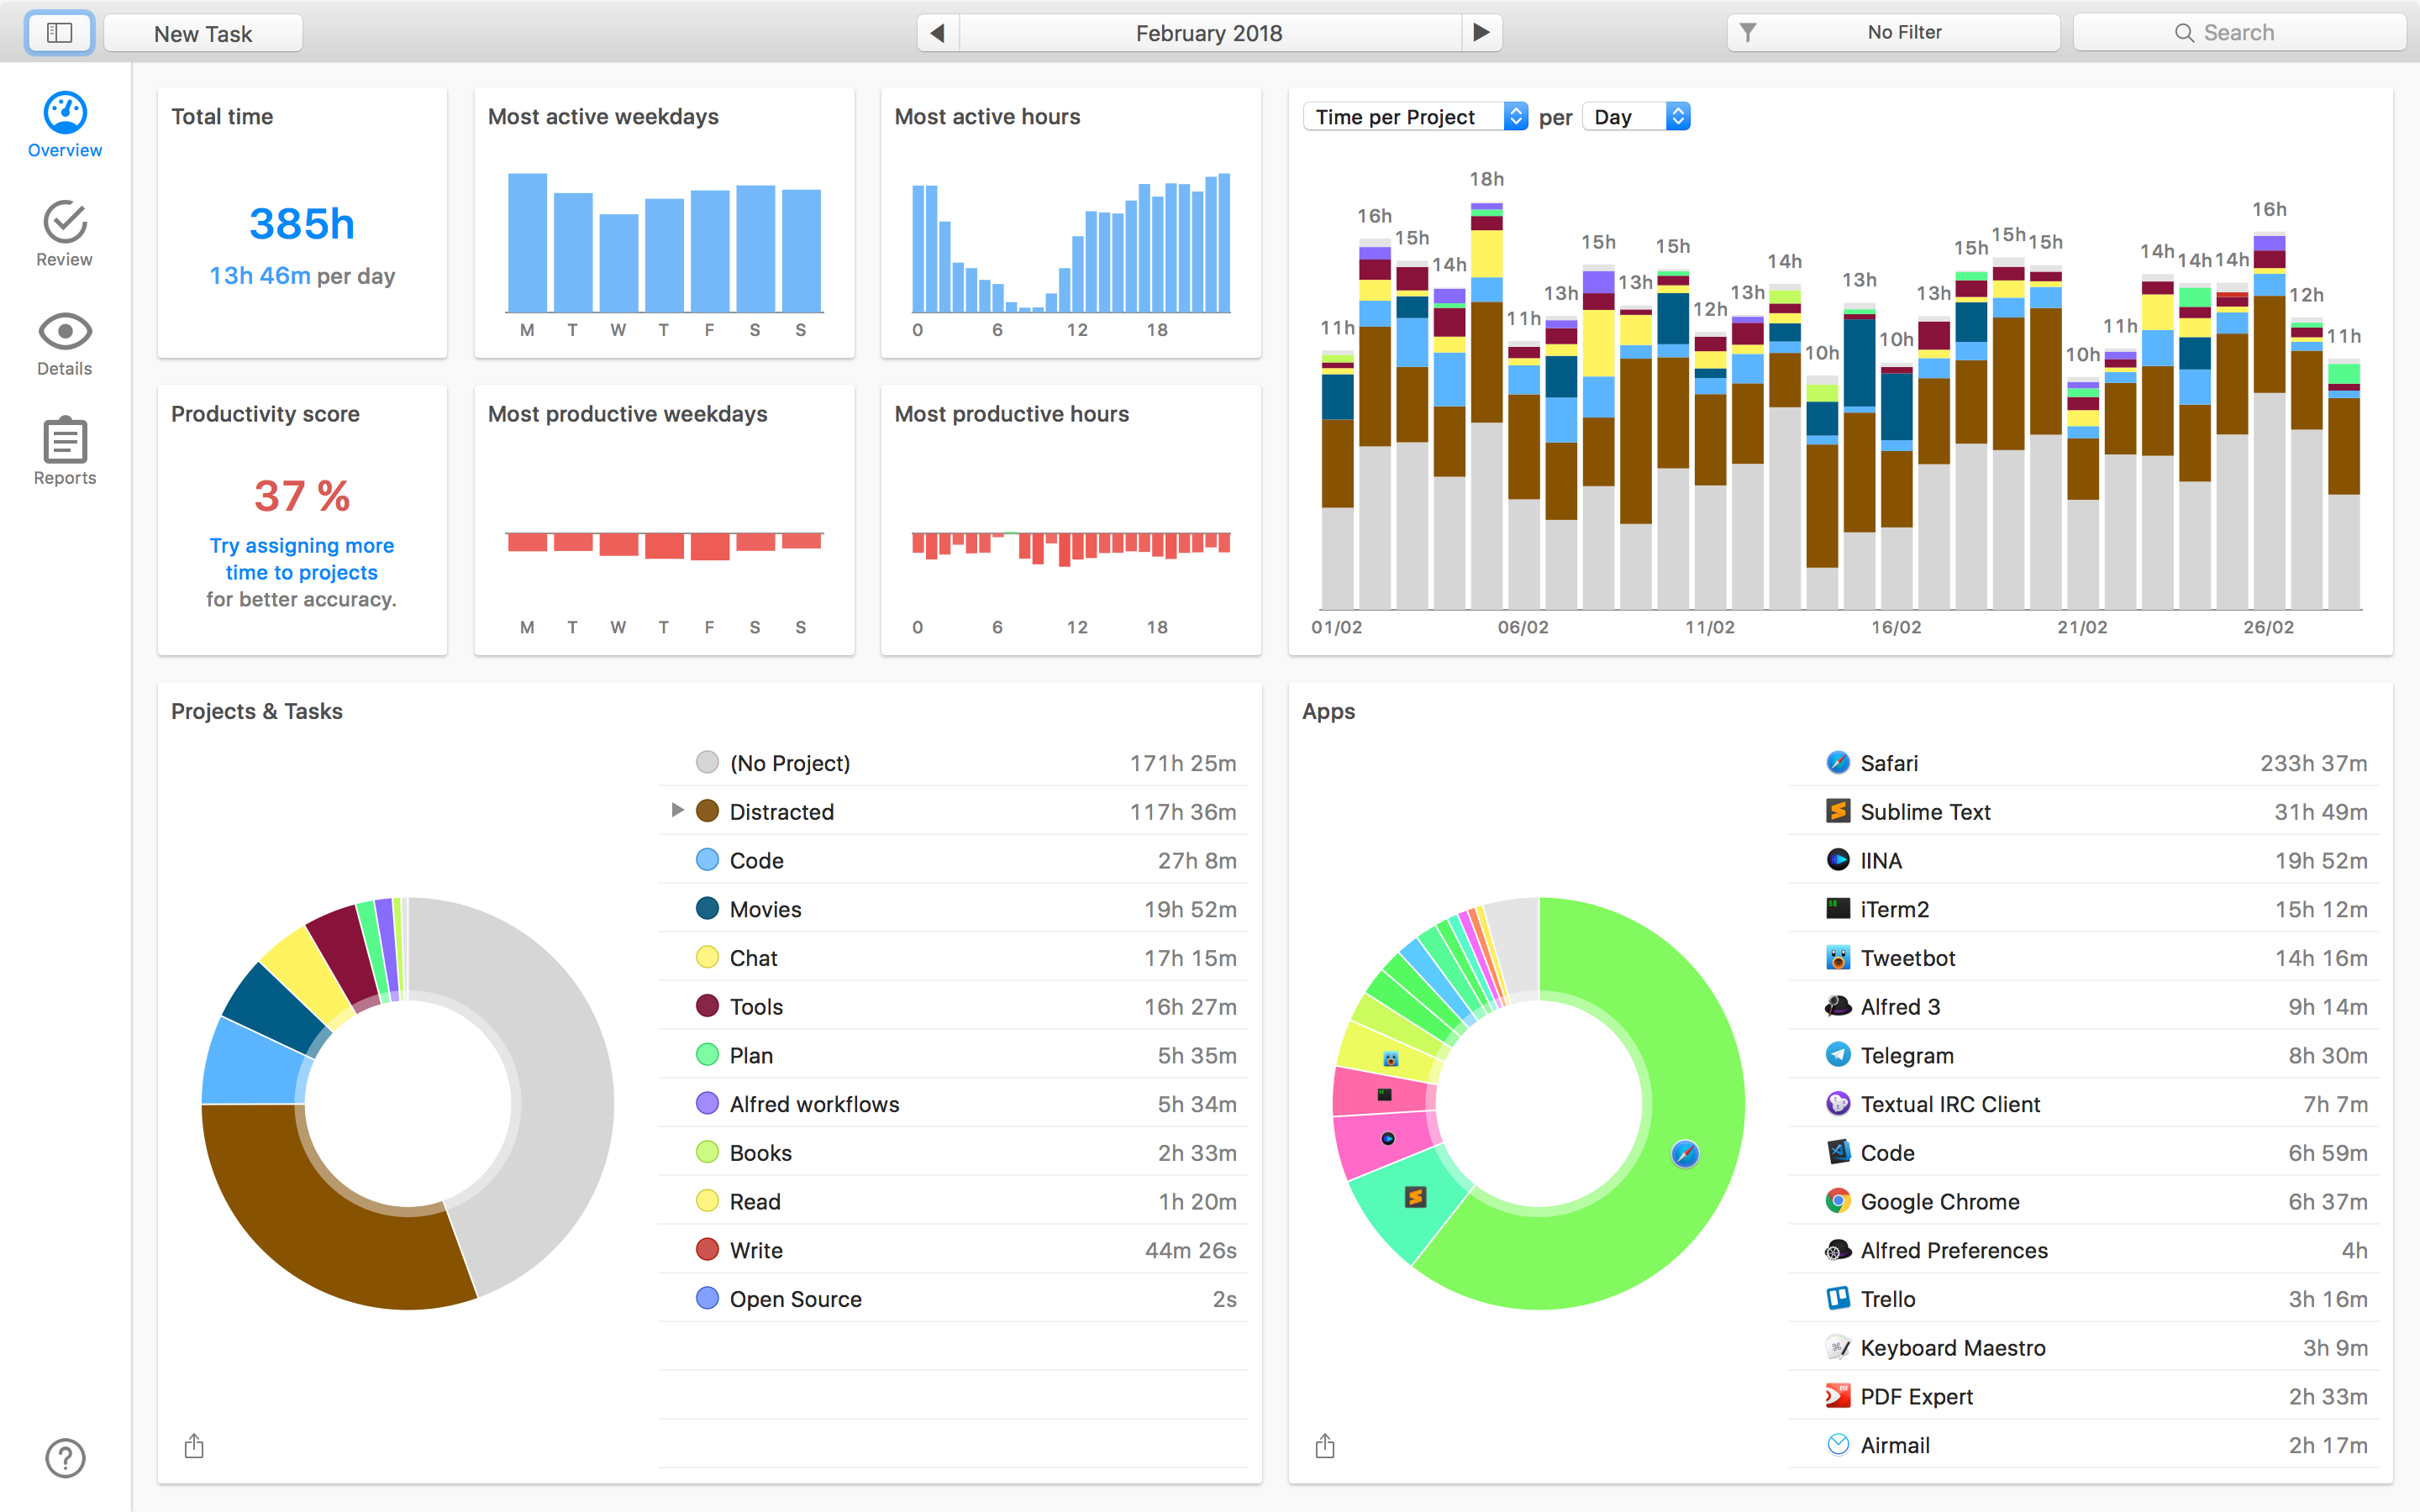This screenshot has height=1512, width=2420.
Task: Open the Time per Project dropdown
Action: (1415, 117)
